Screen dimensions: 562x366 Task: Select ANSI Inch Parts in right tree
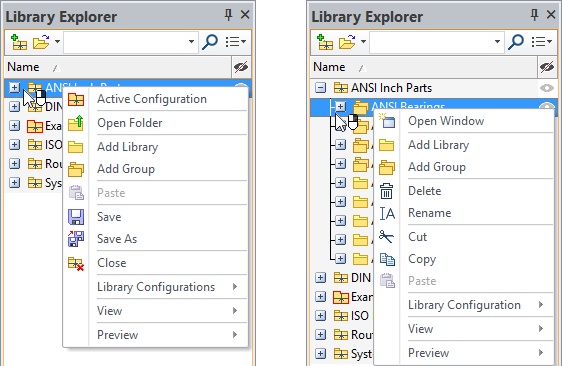point(391,88)
